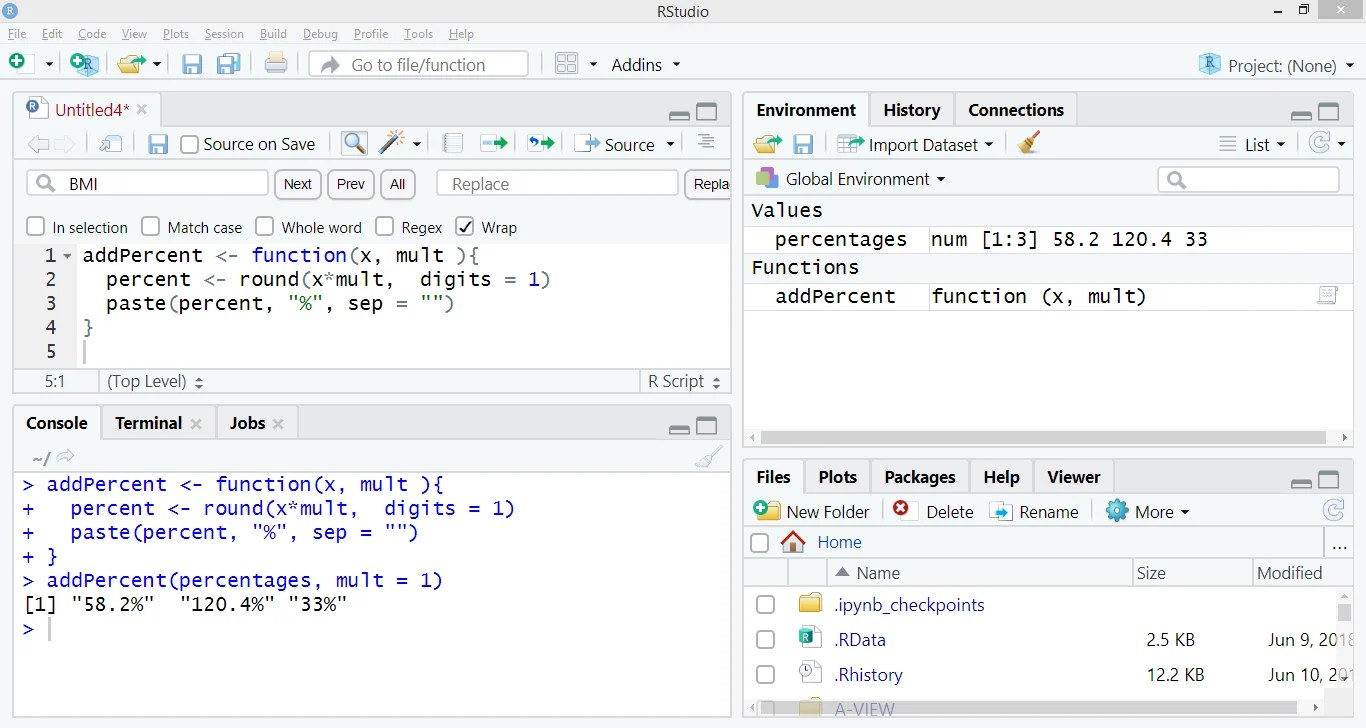Image resolution: width=1366 pixels, height=728 pixels.
Task: Run the Source button to execute the script
Action: (x=623, y=144)
